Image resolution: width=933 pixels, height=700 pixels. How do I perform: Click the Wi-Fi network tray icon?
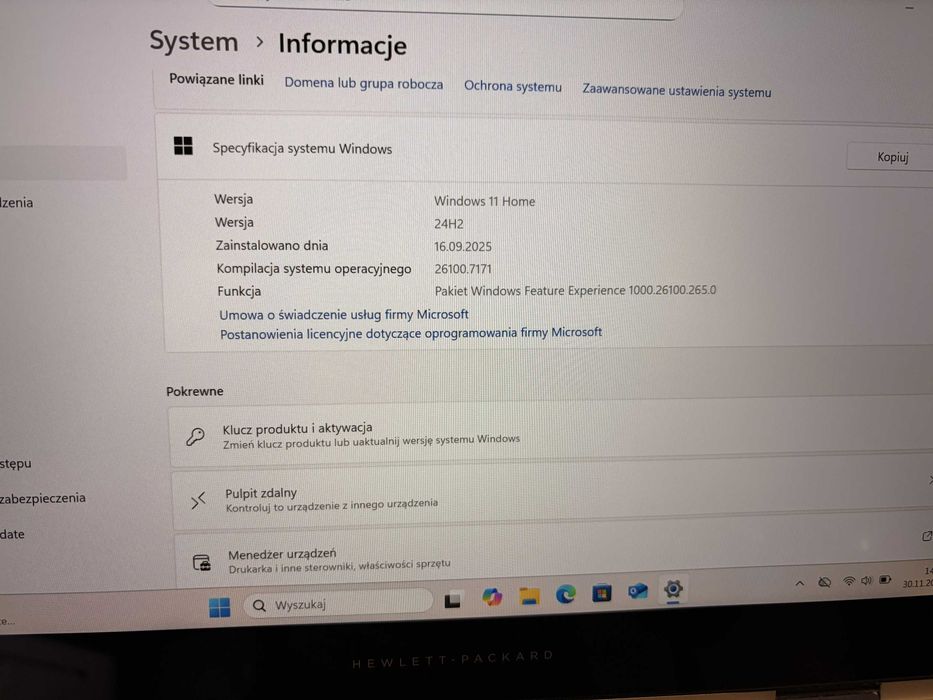(849, 581)
